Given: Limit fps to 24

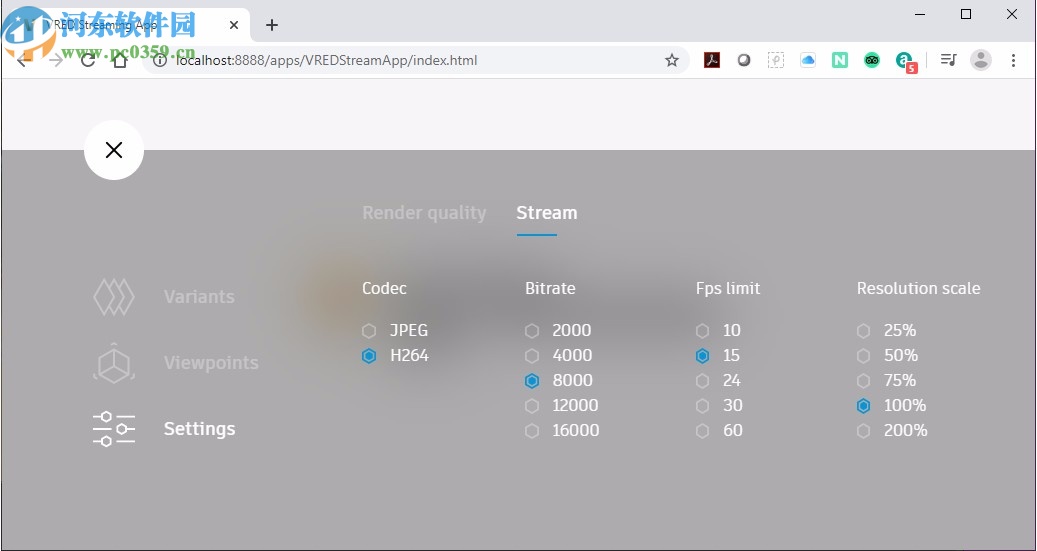Looking at the screenshot, I should point(718,381).
